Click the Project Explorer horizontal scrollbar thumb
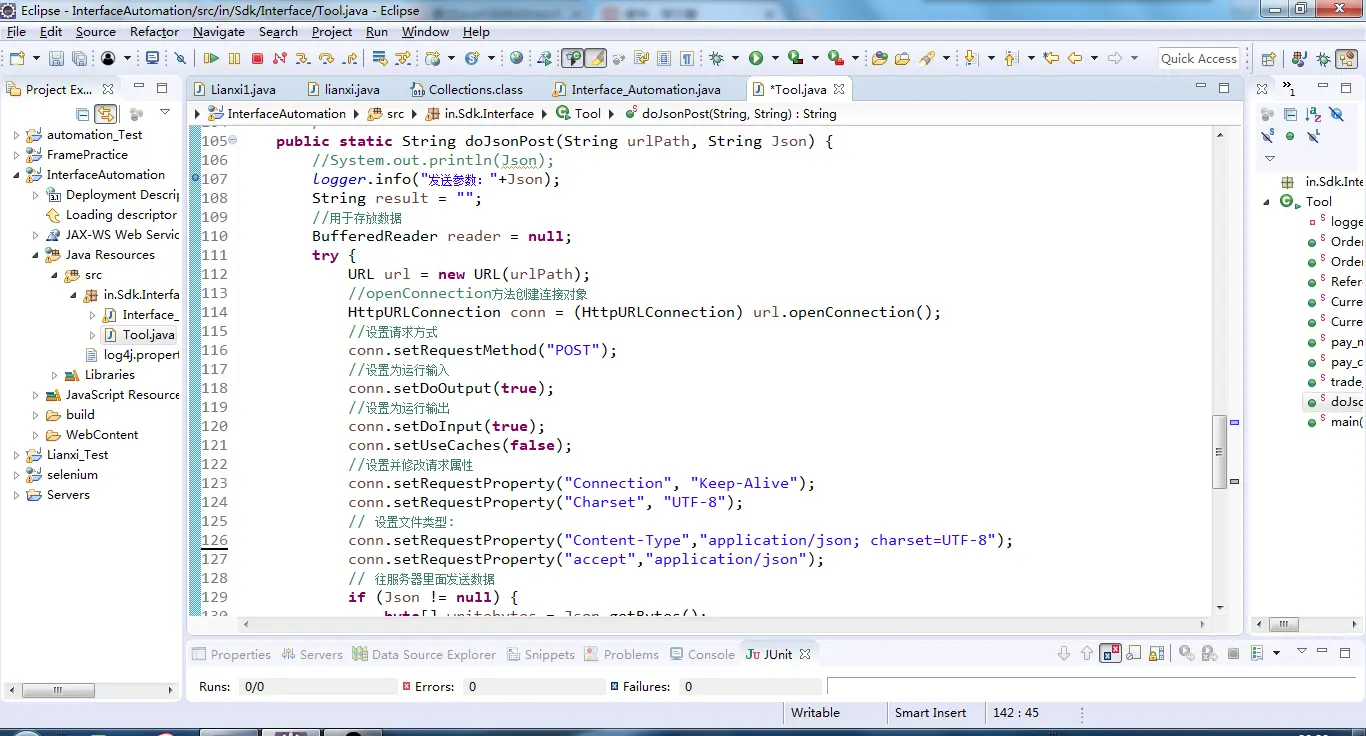Viewport: 1366px width, 736px height. click(x=59, y=690)
